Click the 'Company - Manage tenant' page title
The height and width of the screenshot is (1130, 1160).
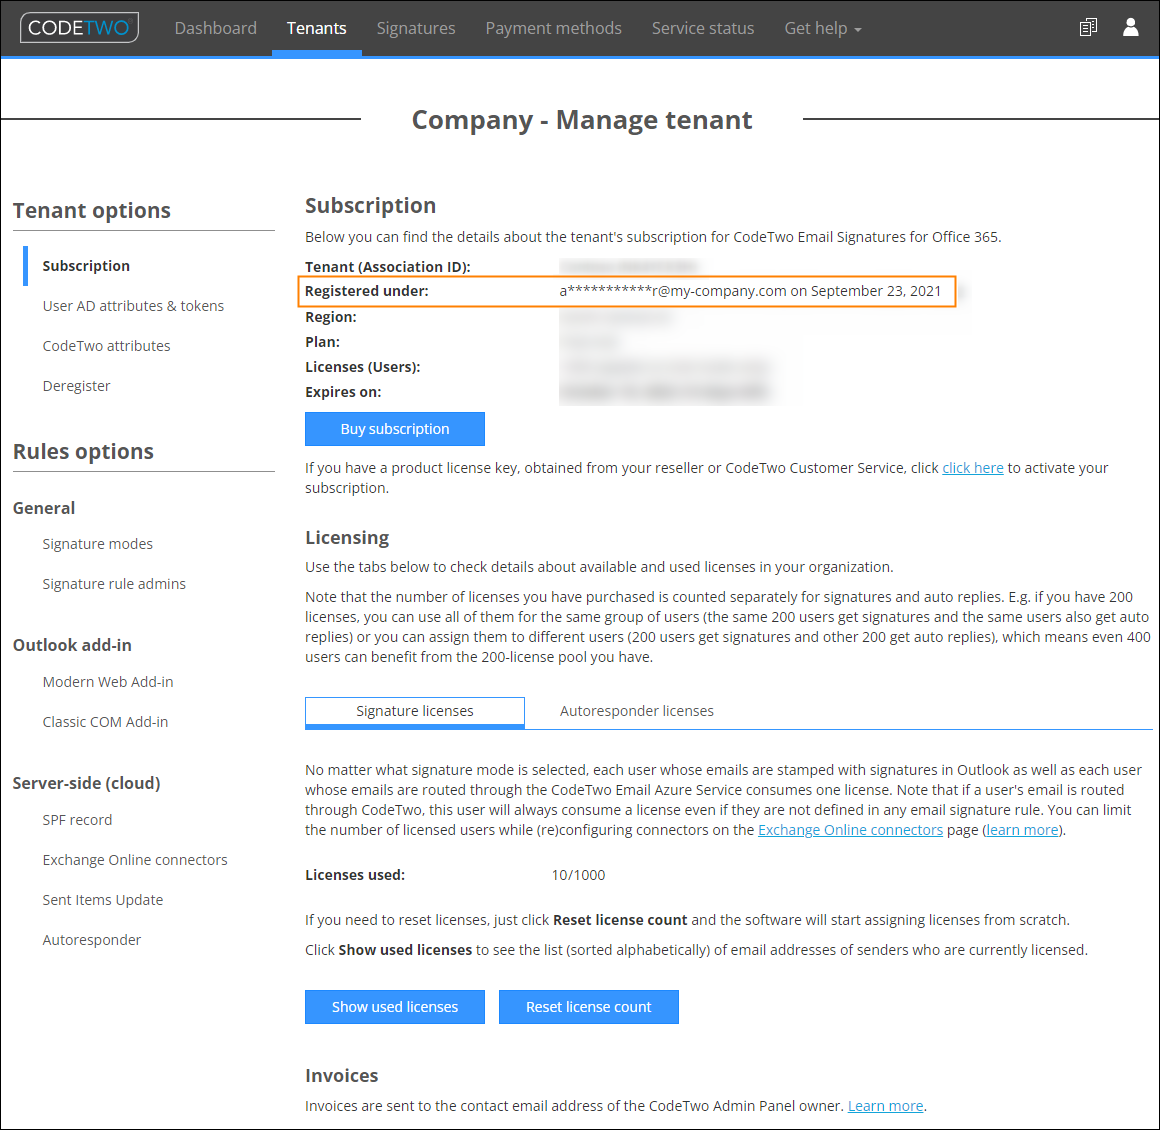pyautogui.click(x=581, y=120)
